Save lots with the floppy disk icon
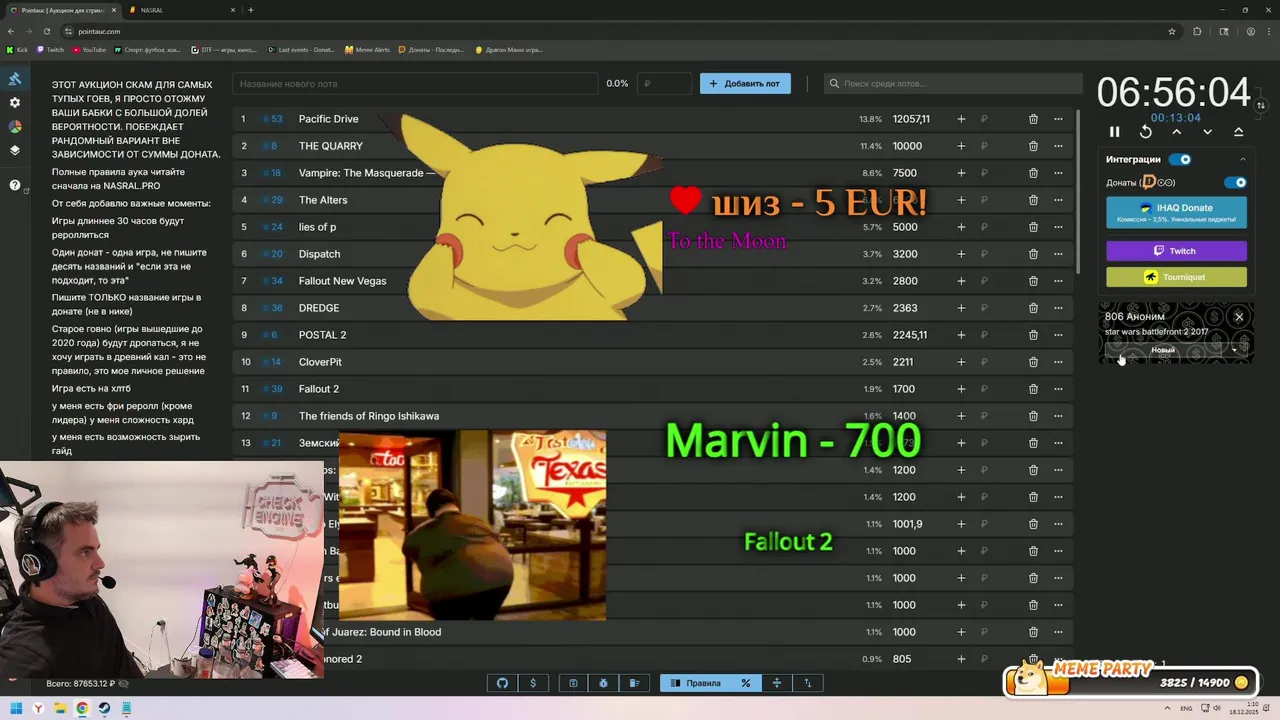Screen dimensions: 1280x720 click(573, 683)
